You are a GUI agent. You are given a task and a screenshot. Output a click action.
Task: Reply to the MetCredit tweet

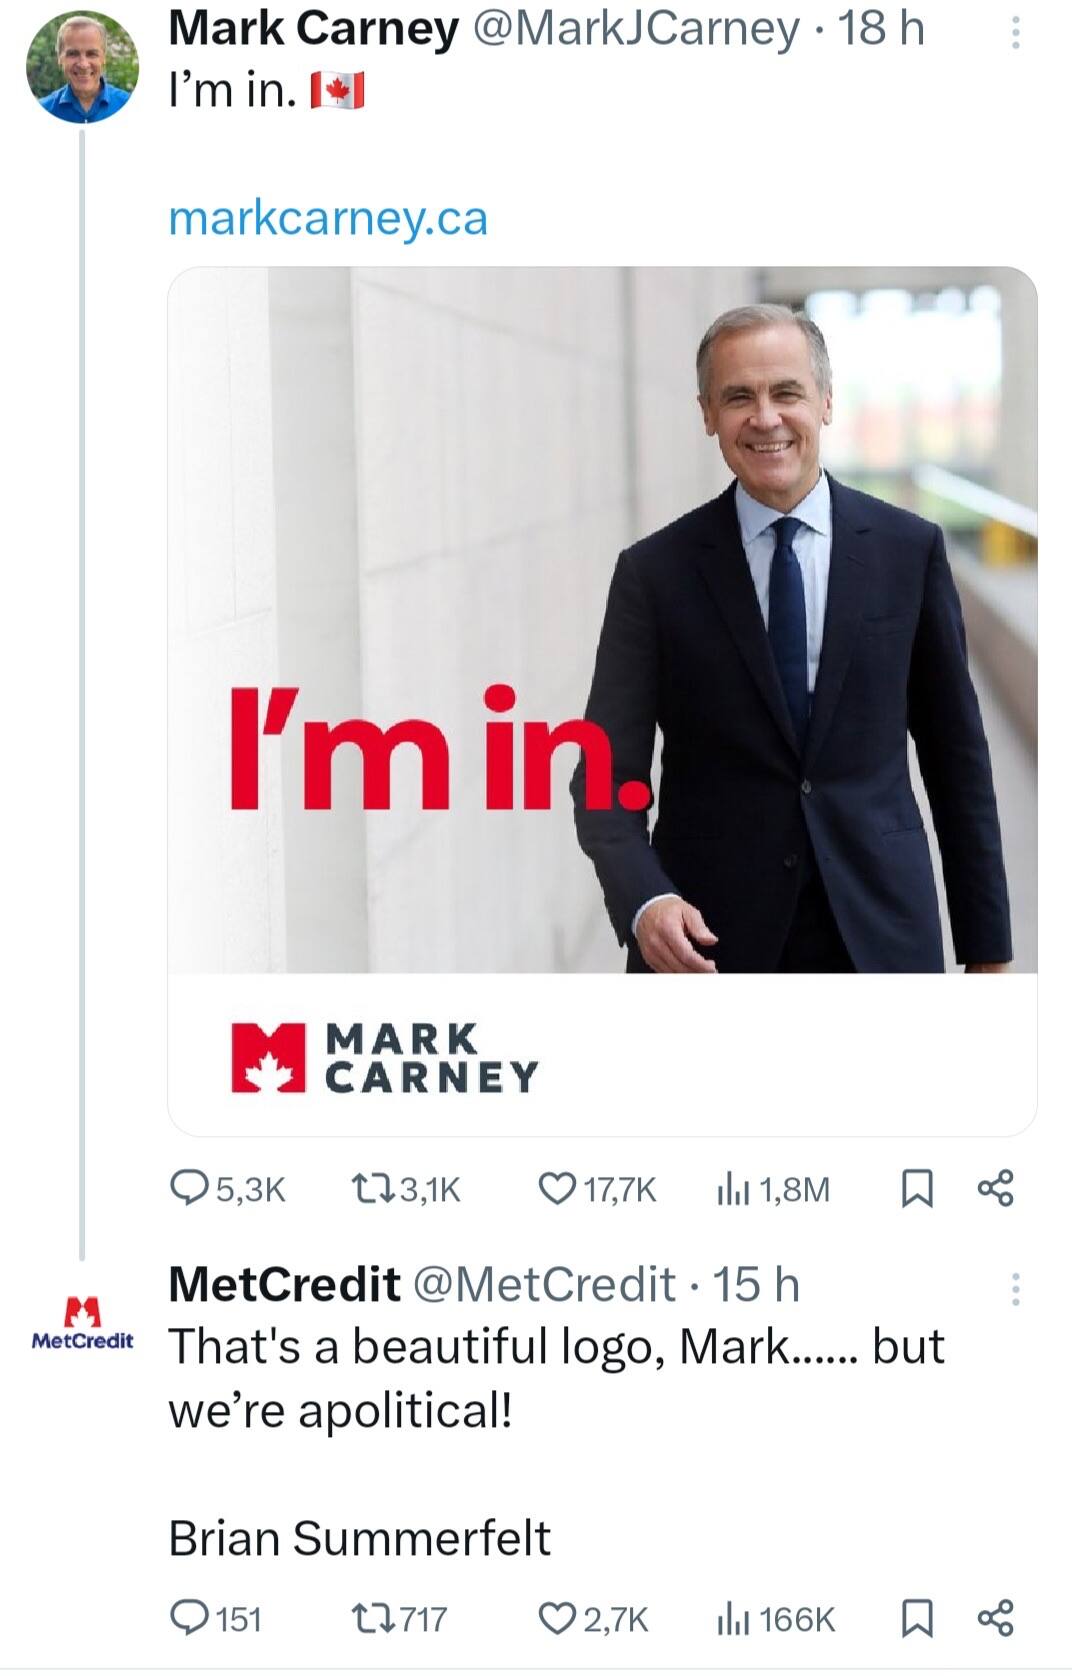[x=189, y=1617]
